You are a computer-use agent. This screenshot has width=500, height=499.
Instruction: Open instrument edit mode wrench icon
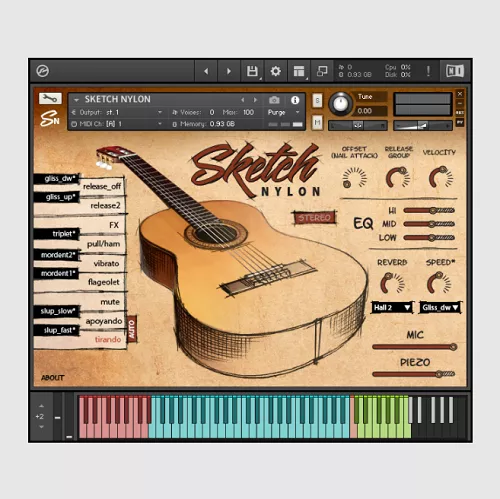[50, 98]
